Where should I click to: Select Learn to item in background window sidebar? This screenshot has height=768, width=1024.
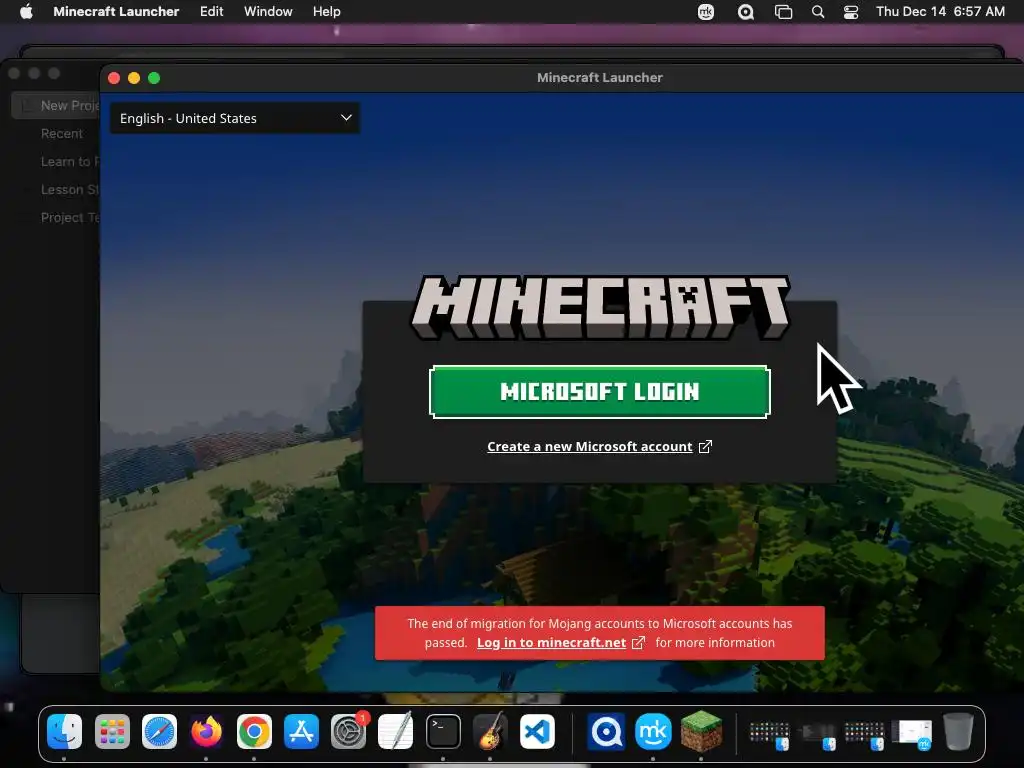(70, 161)
